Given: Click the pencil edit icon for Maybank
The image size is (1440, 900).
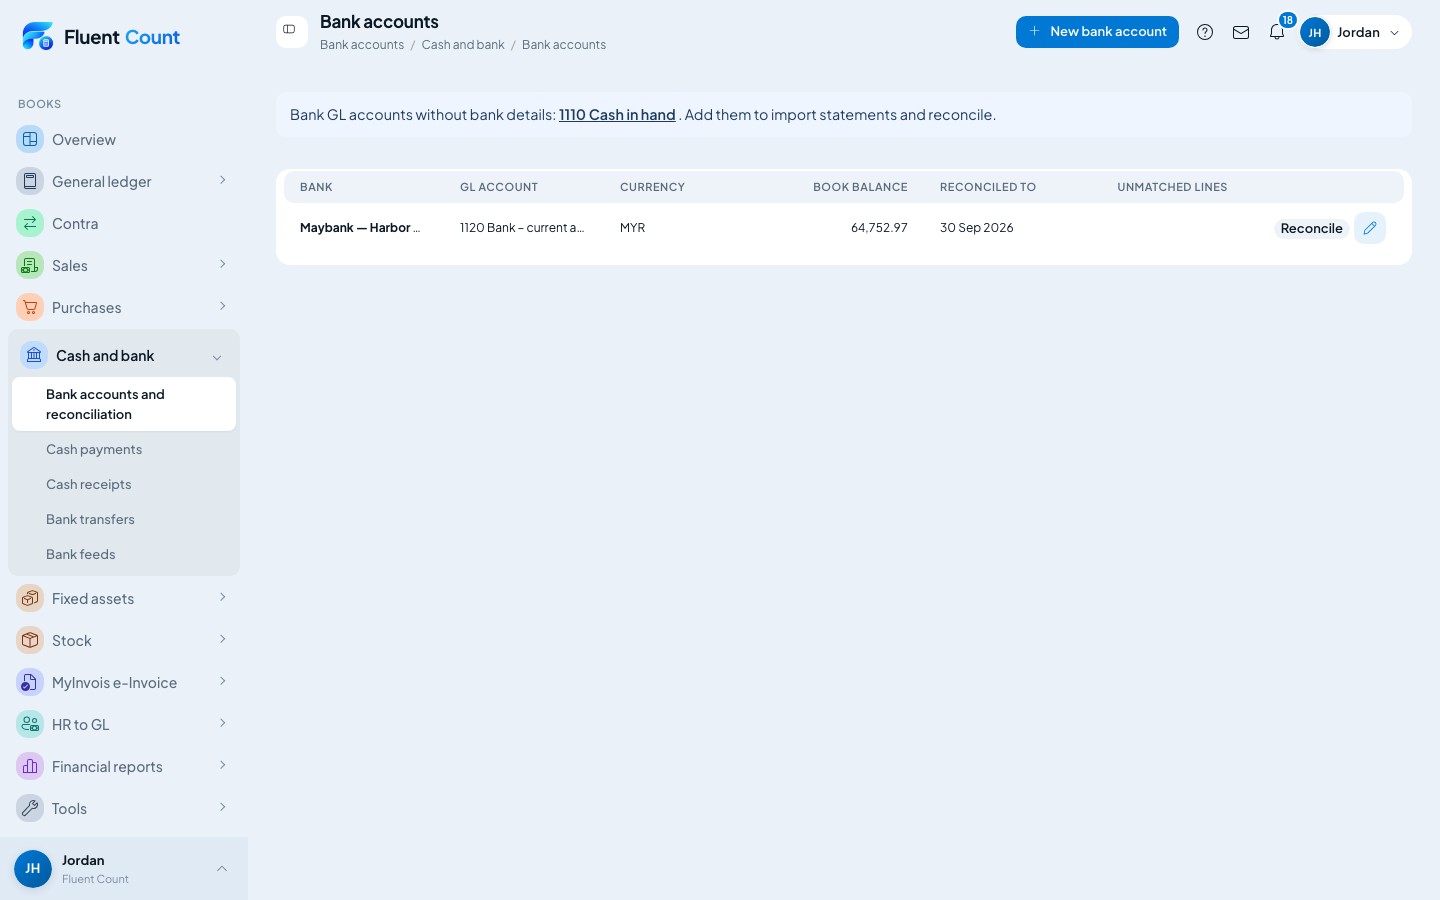Looking at the screenshot, I should [x=1370, y=228].
